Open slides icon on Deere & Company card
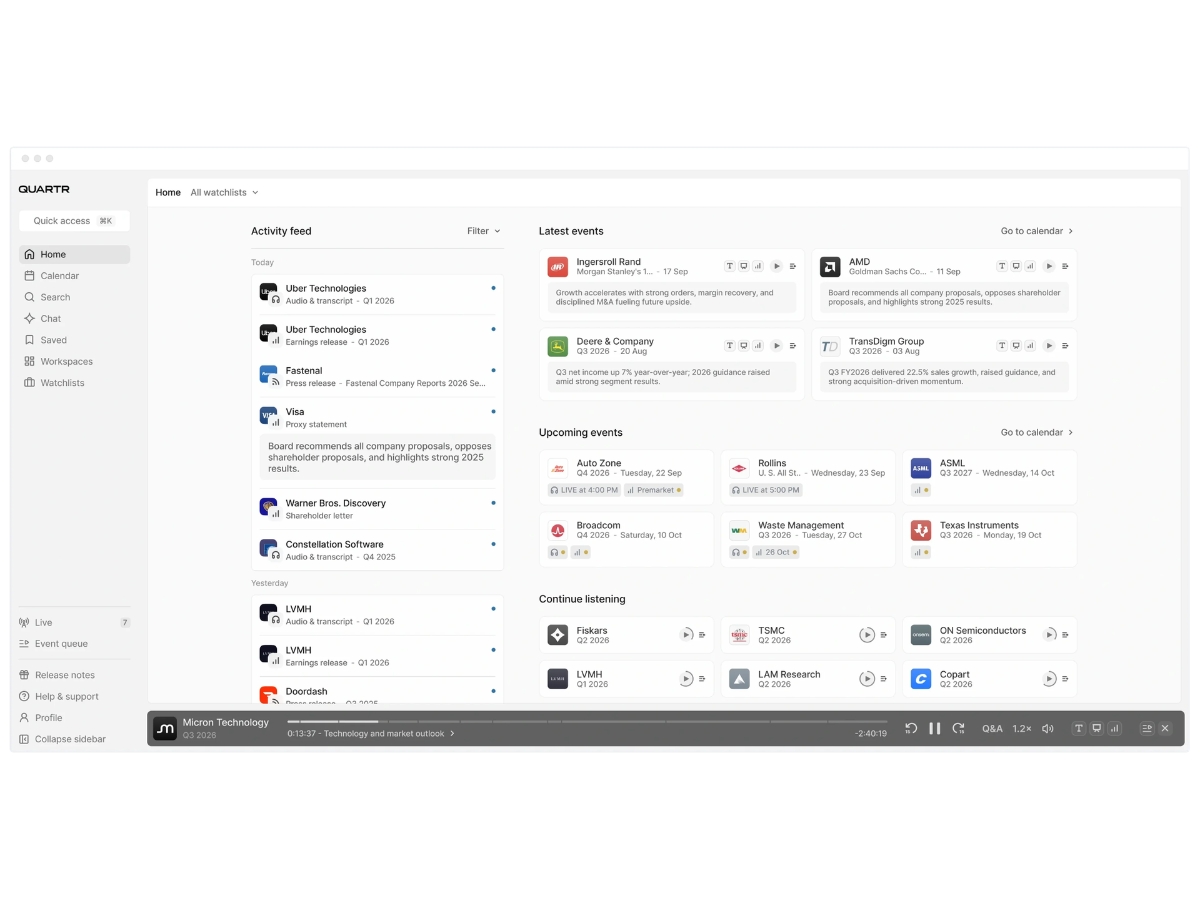This screenshot has width=1200, height=900. (x=744, y=345)
